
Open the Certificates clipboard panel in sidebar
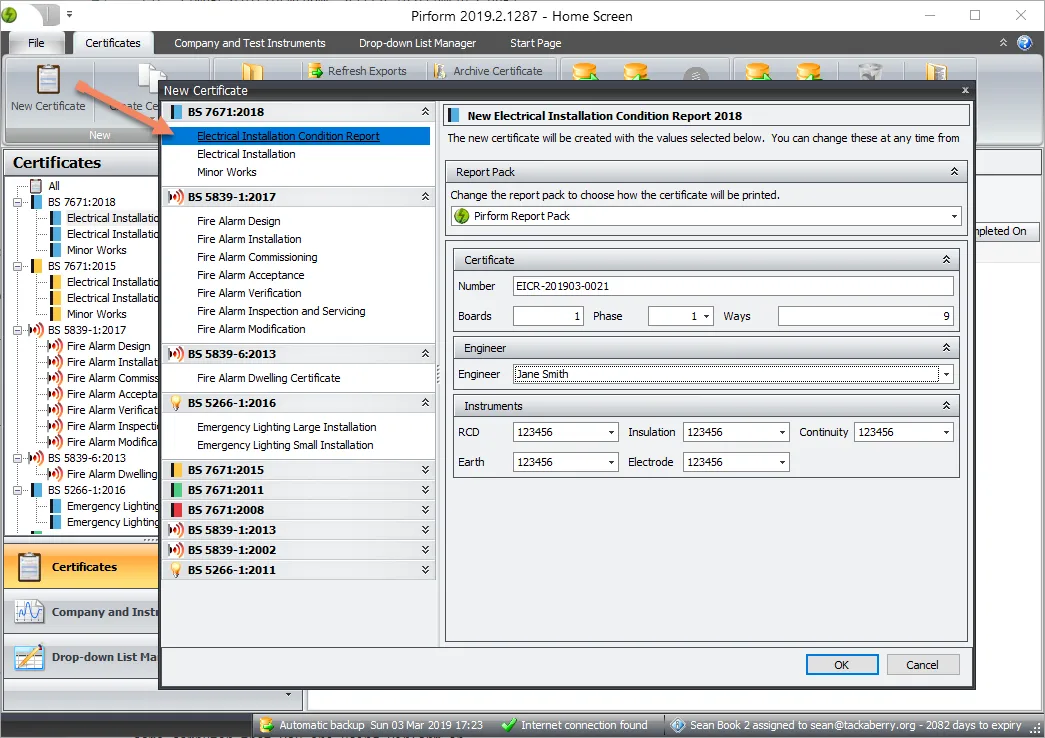pyautogui.click(x=80, y=565)
